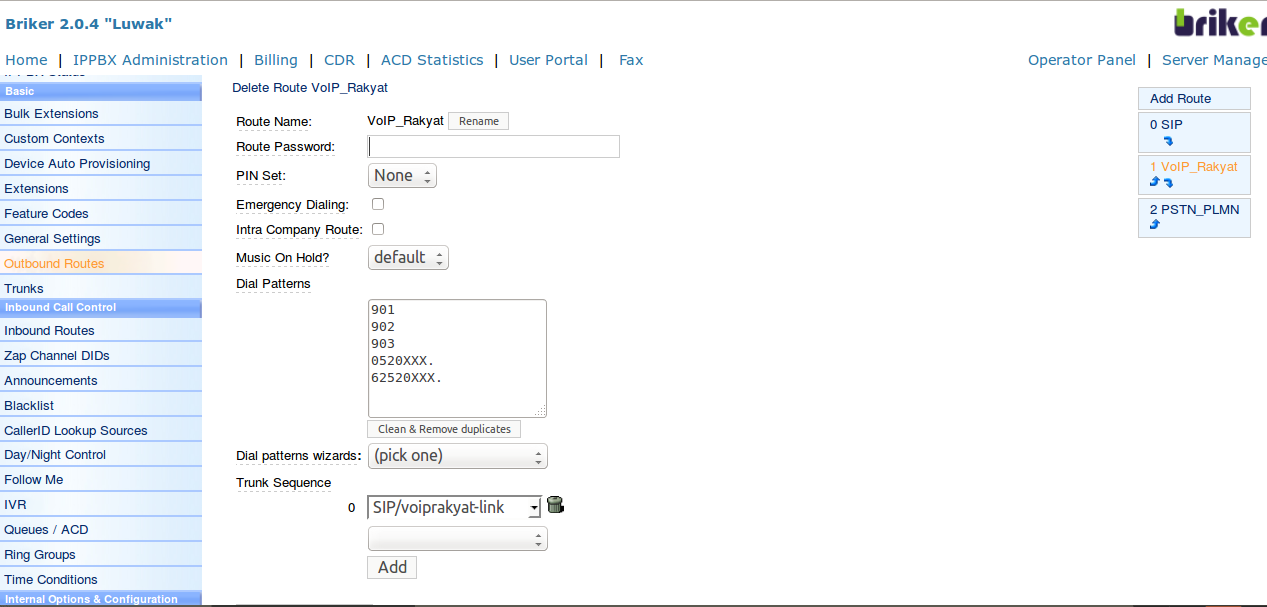Viewport: 1267px width, 607px height.
Task: Open the Operator Panel link
Action: tap(1082, 60)
